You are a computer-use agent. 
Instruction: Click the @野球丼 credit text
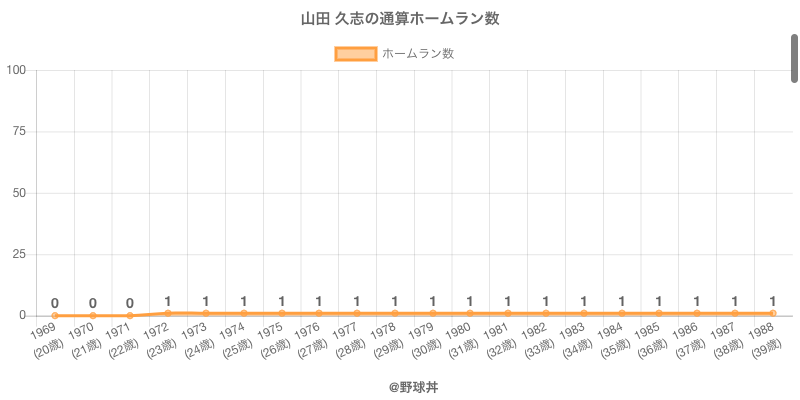tap(400, 384)
